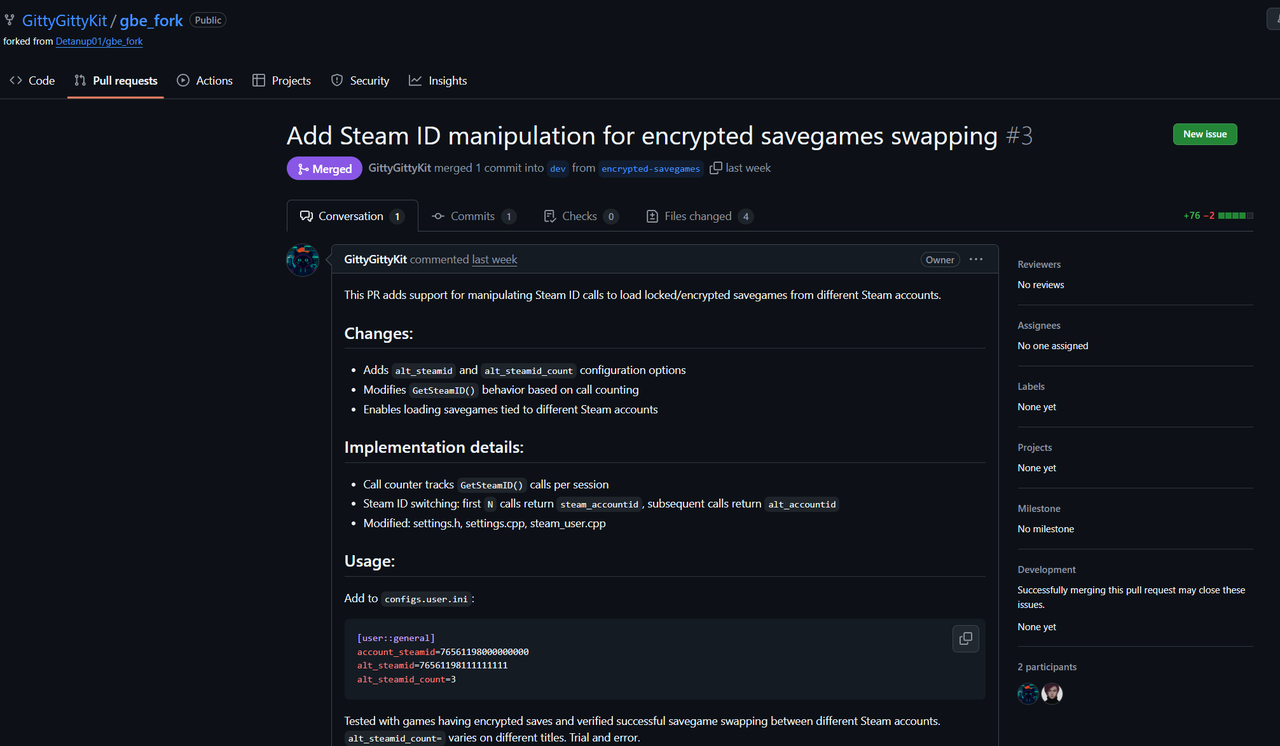Click the Reviewers sidebar heading

pyautogui.click(x=1039, y=264)
